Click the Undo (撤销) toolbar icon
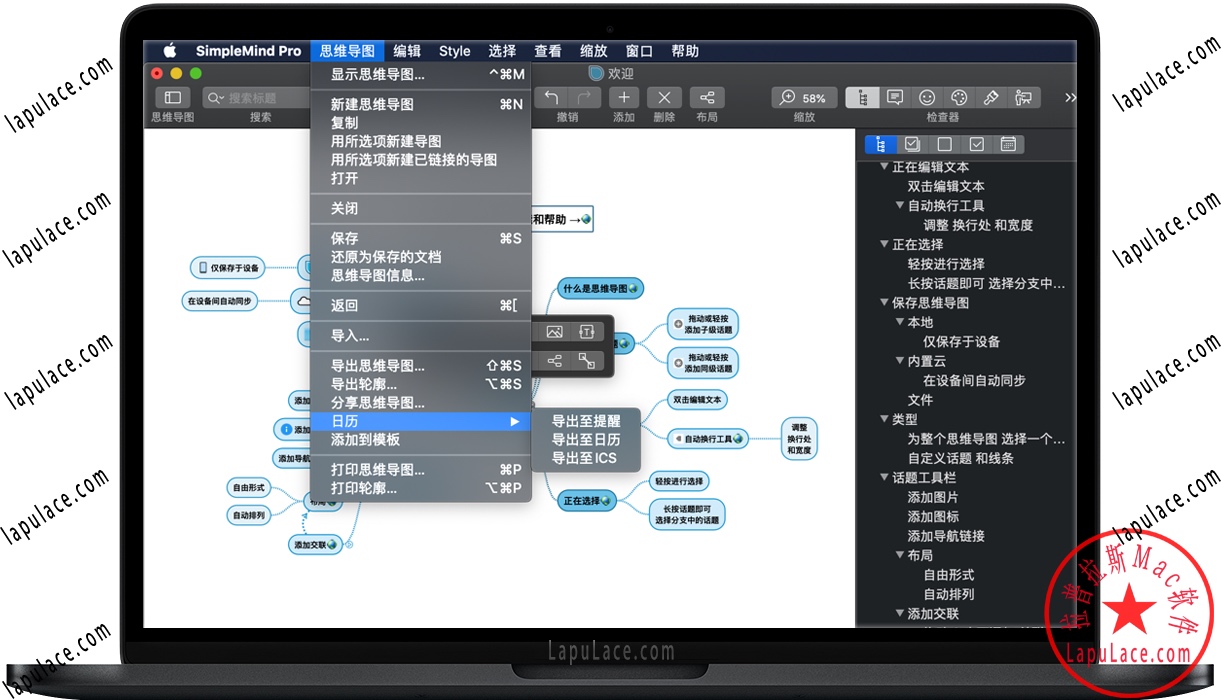The image size is (1221, 700). 551,97
